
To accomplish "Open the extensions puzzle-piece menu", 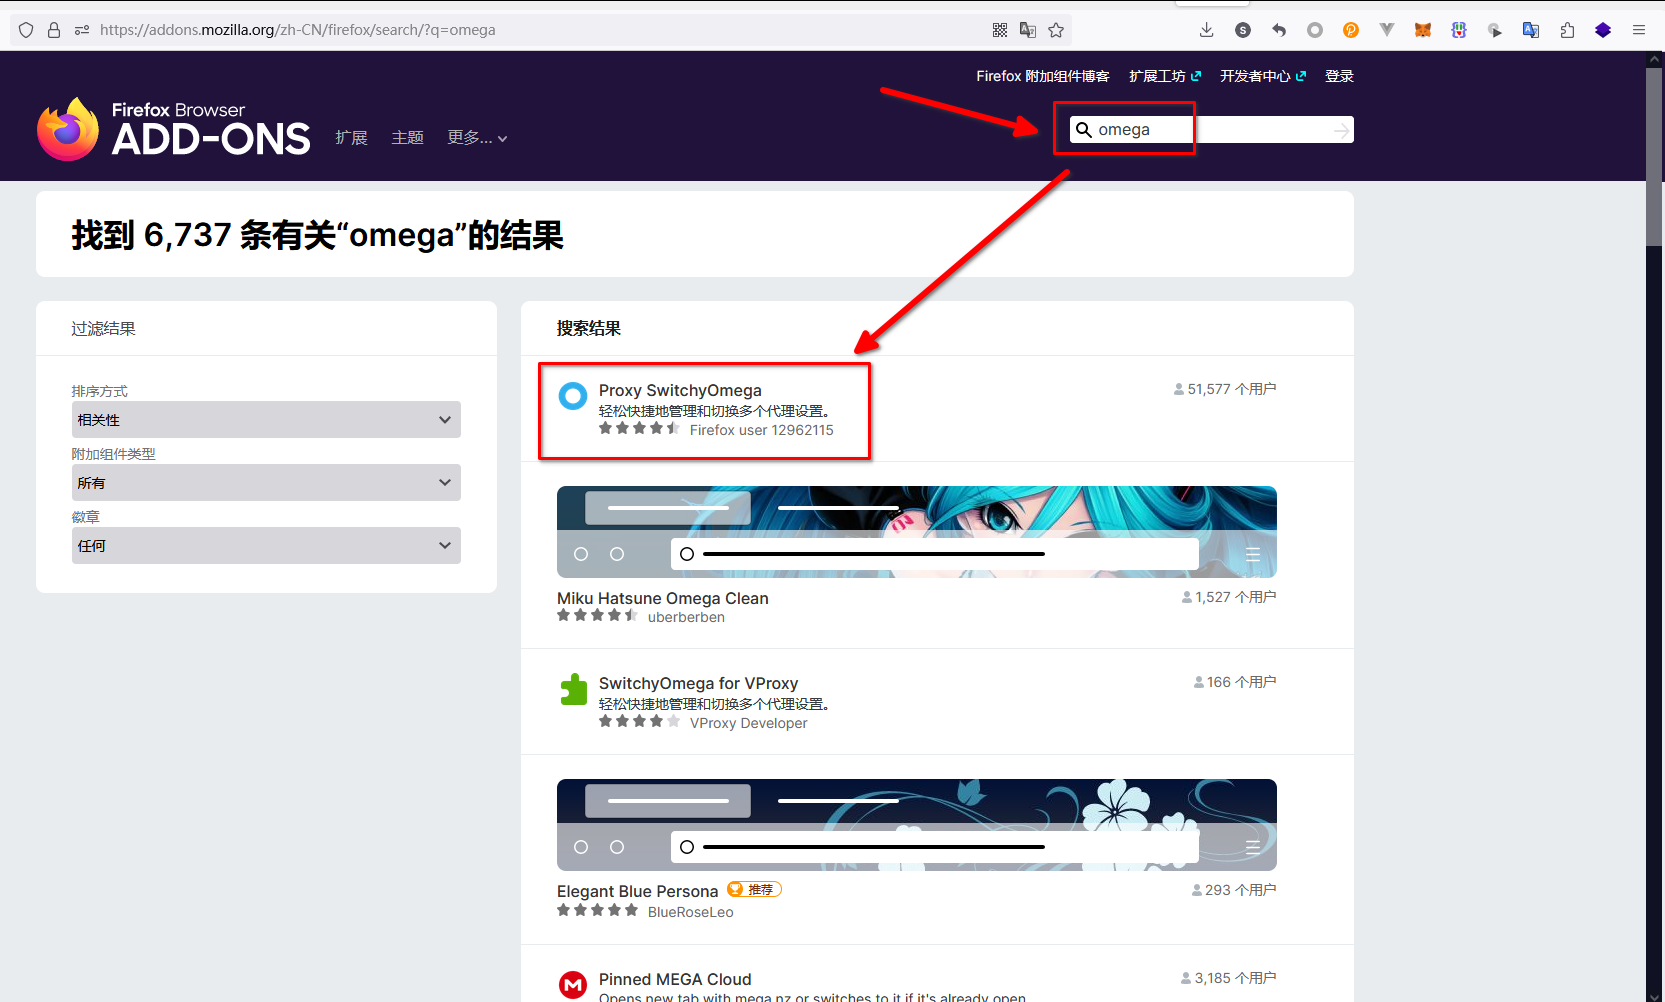I will point(1567,30).
